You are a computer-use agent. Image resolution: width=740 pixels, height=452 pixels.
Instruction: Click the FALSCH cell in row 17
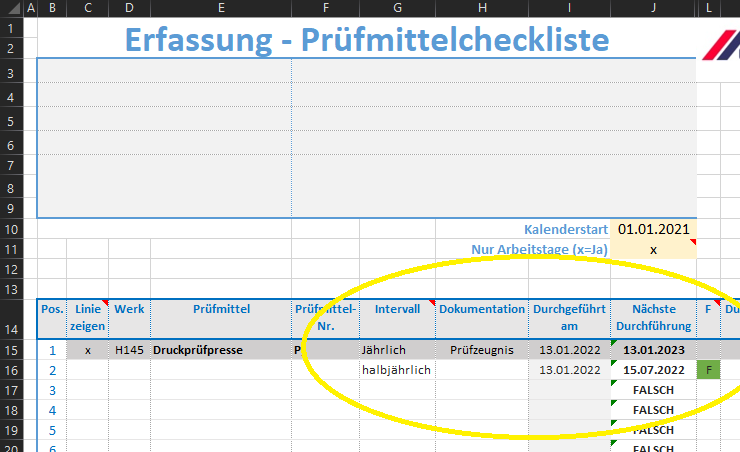coord(653,390)
